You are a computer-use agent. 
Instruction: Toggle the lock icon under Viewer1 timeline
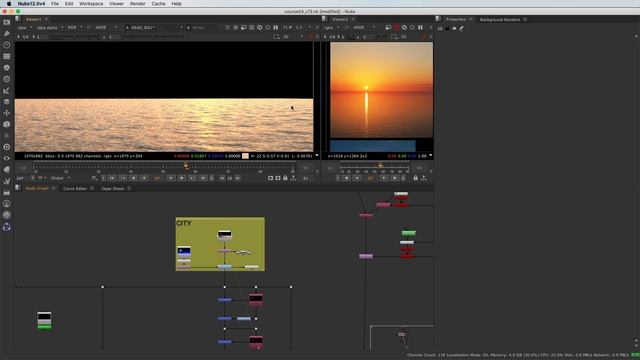point(285,178)
